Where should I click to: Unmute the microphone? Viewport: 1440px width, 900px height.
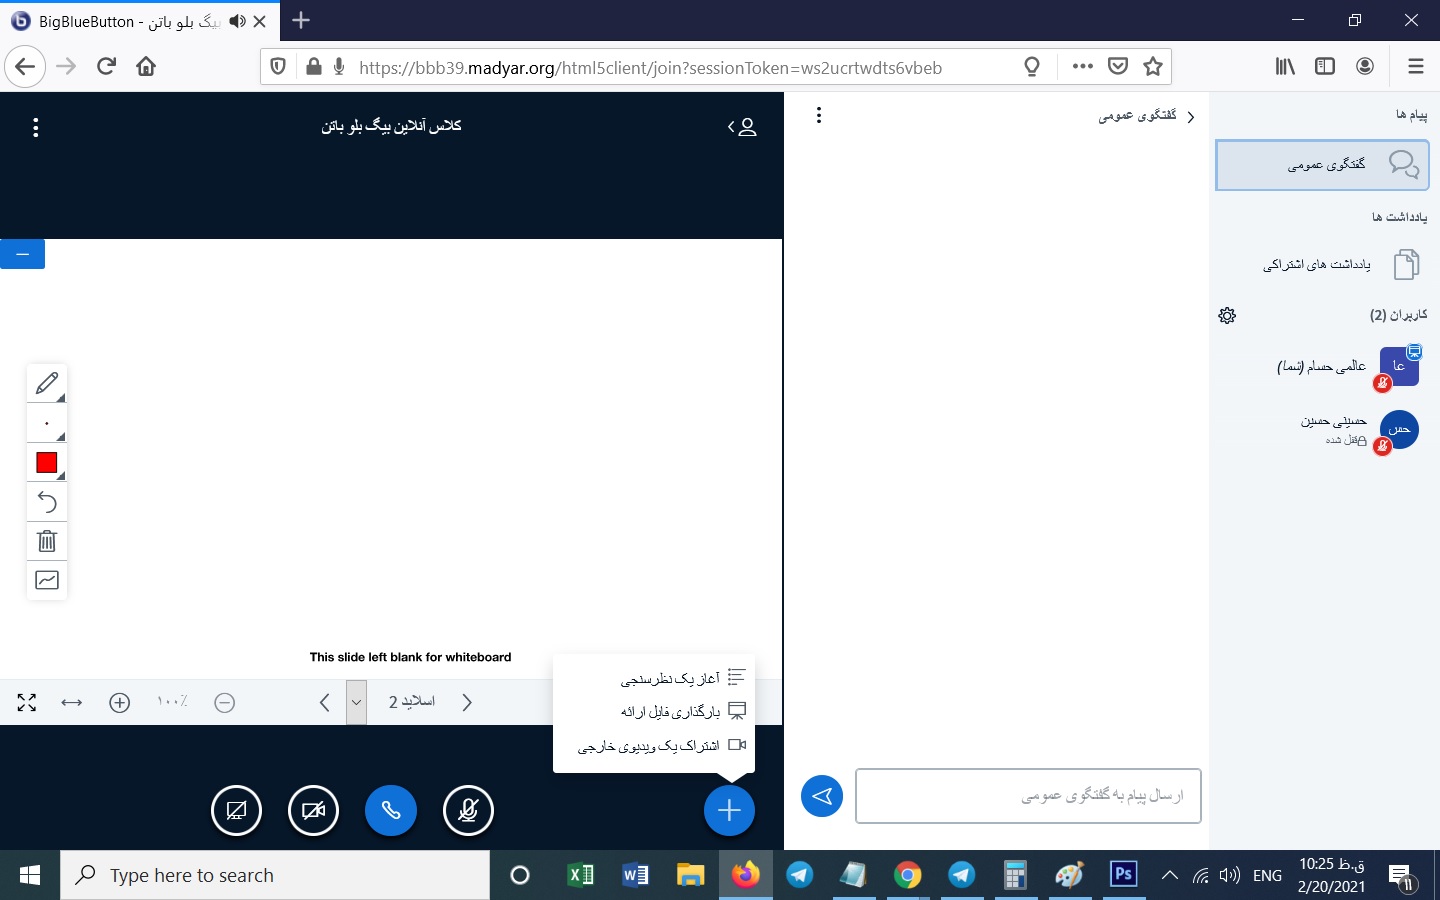[468, 810]
